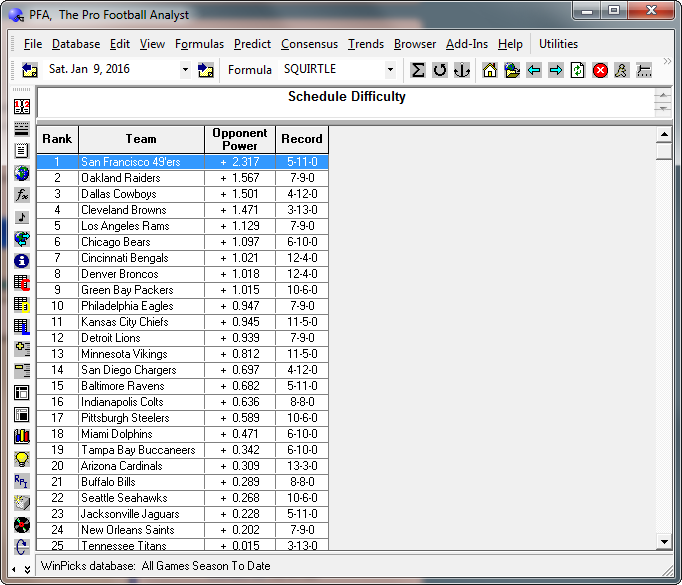Expand toolbar overflow chevron at top right
The width and height of the screenshot is (682, 585).
pyautogui.click(x=667, y=61)
